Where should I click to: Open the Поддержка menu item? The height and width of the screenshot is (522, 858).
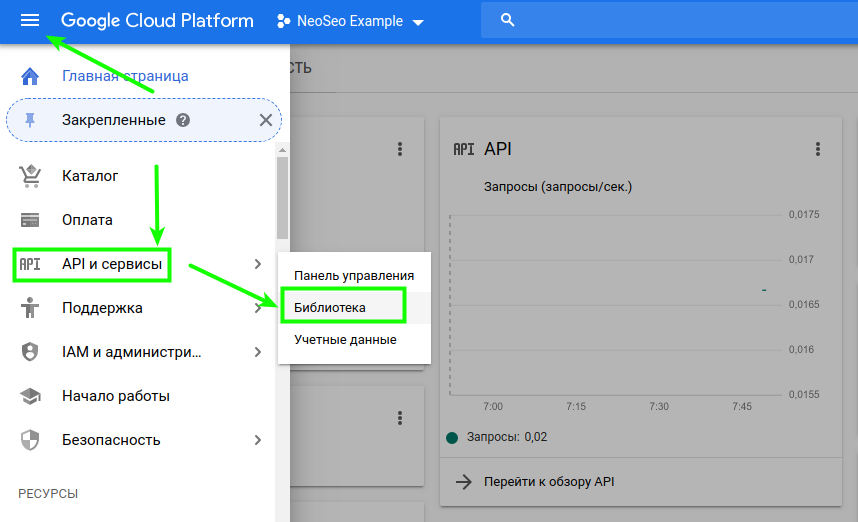coord(102,308)
